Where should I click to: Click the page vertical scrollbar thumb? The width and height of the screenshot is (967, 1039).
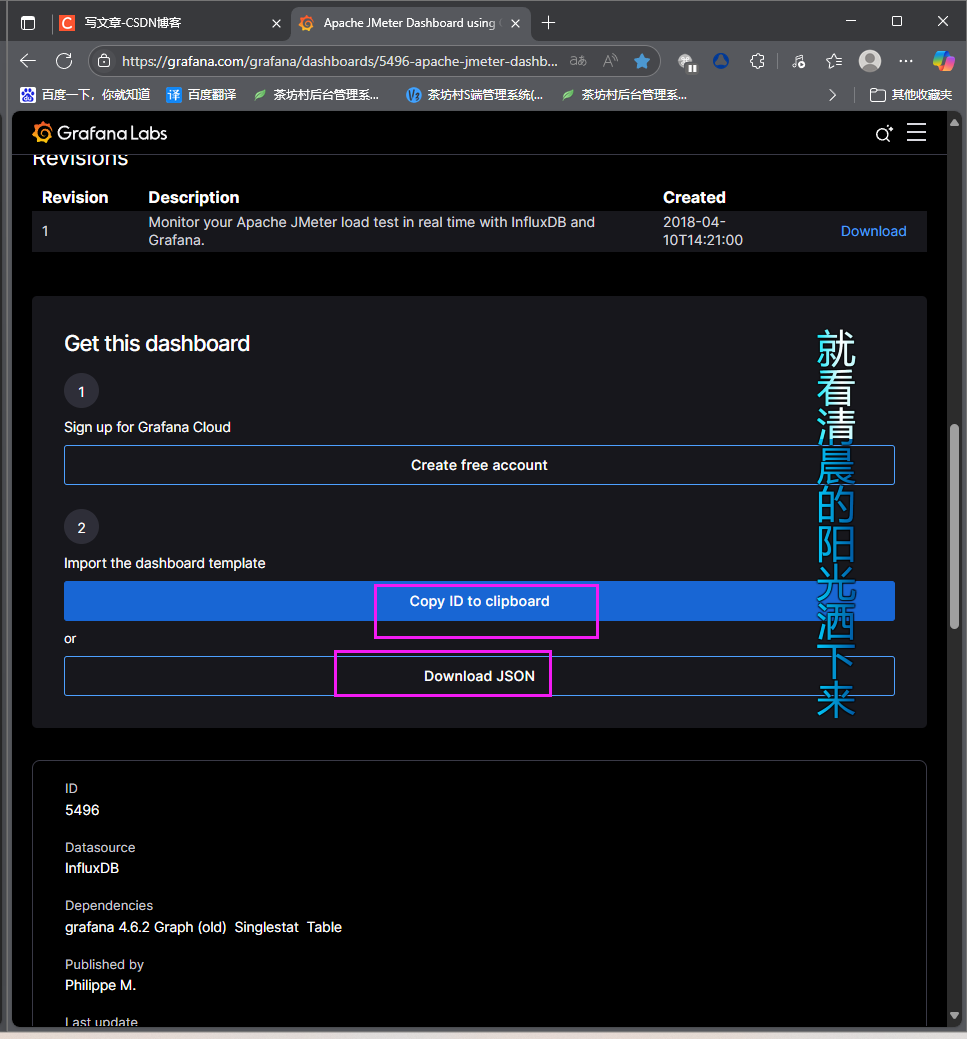coord(954,527)
